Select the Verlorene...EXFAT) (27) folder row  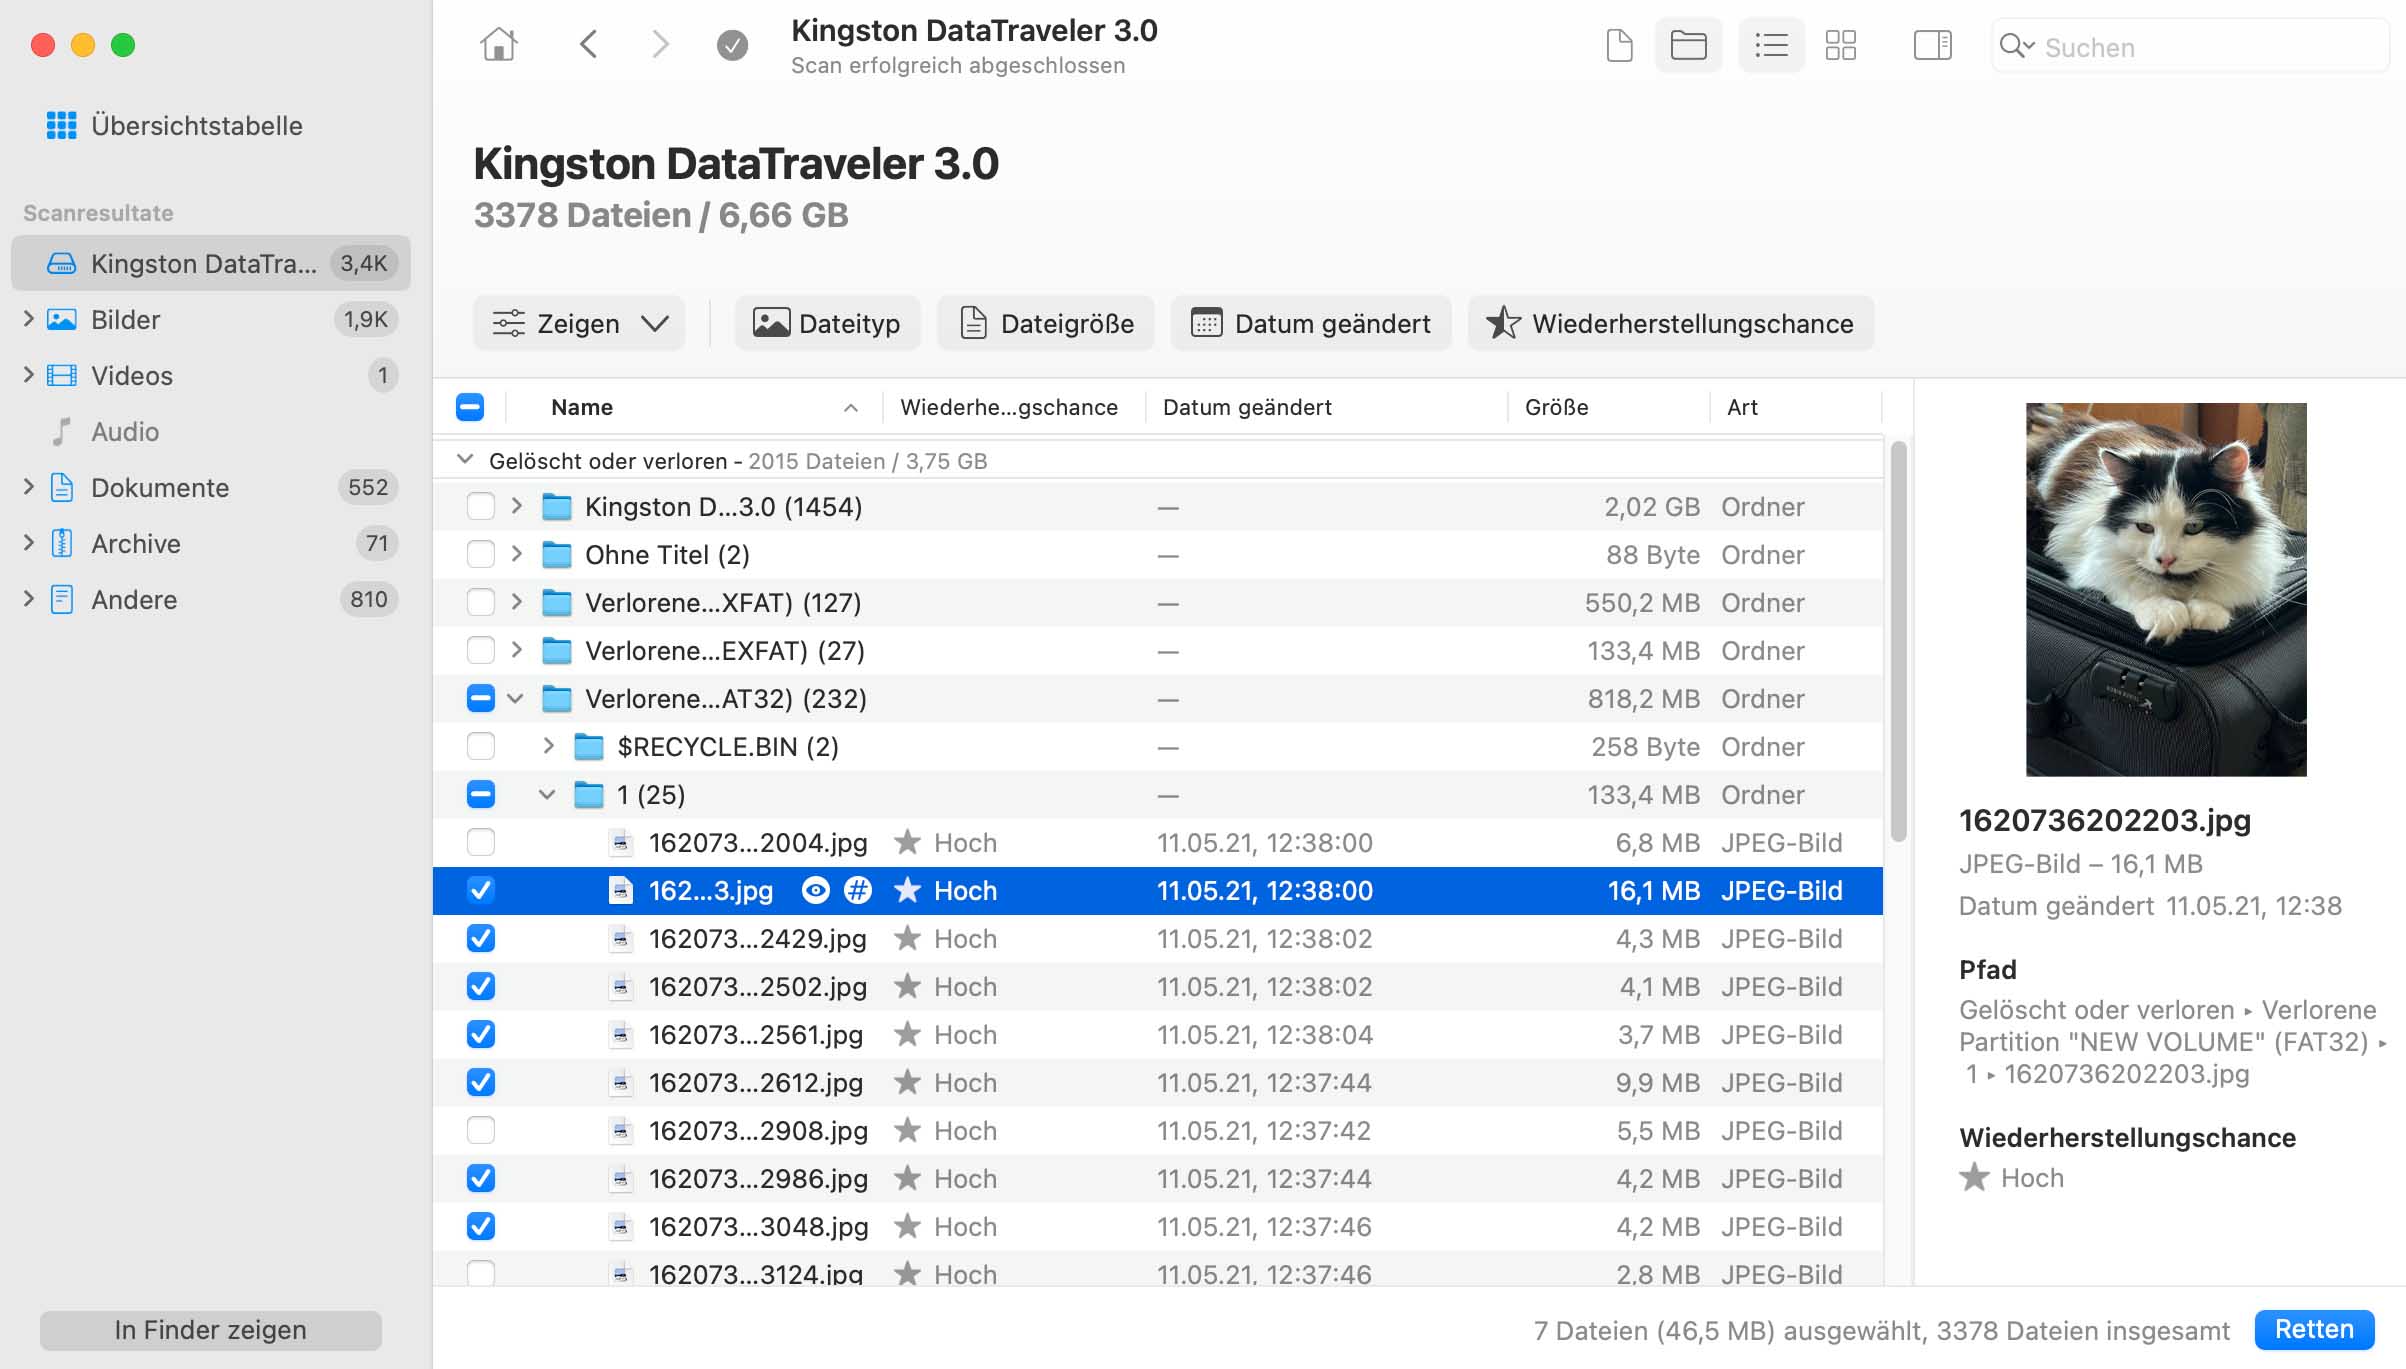(x=1158, y=651)
